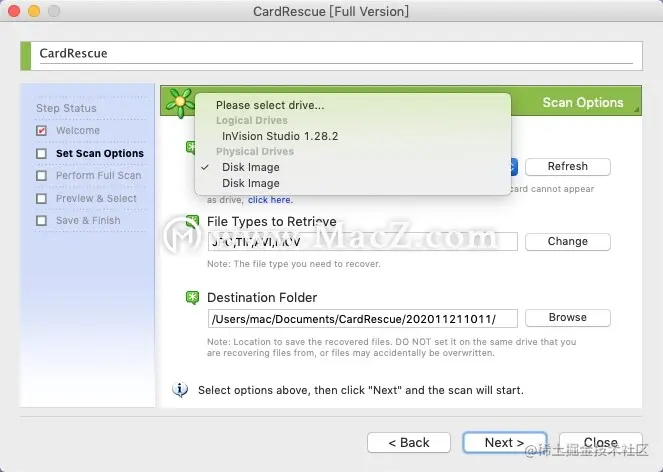Click the green flower logo icon

pos(180,102)
